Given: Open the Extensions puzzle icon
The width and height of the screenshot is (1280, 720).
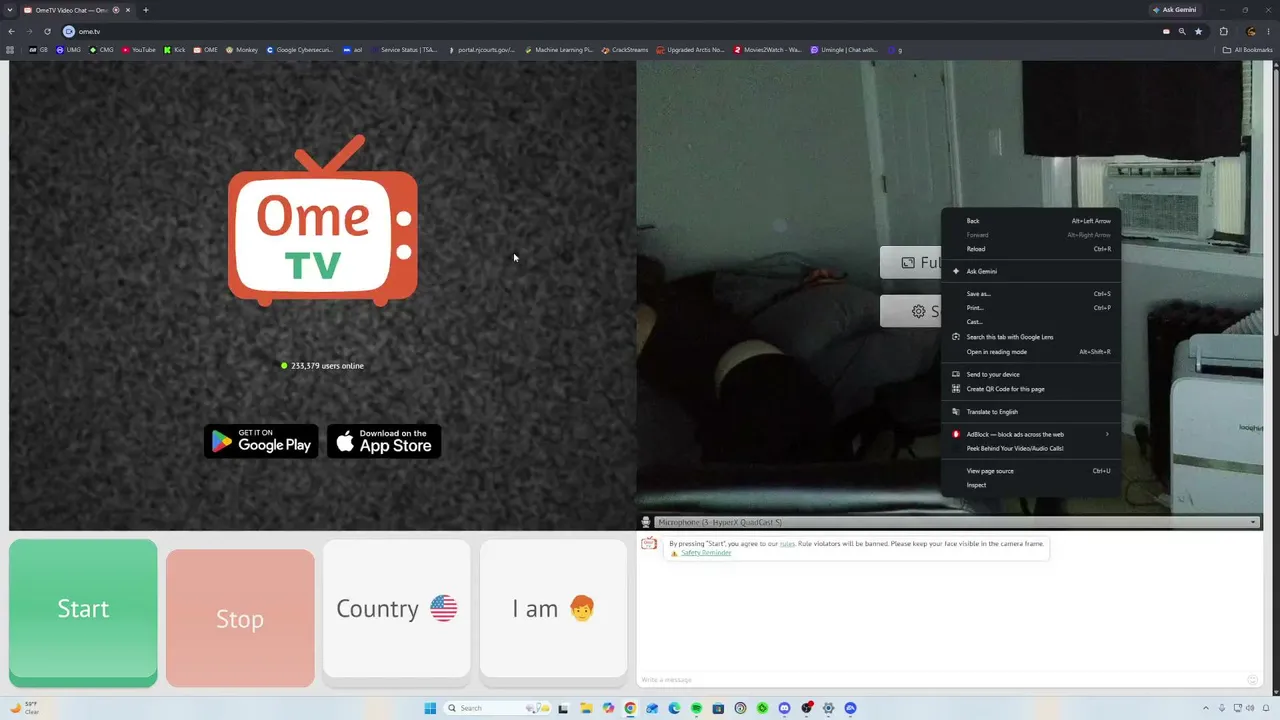Looking at the screenshot, I should tap(1223, 31).
